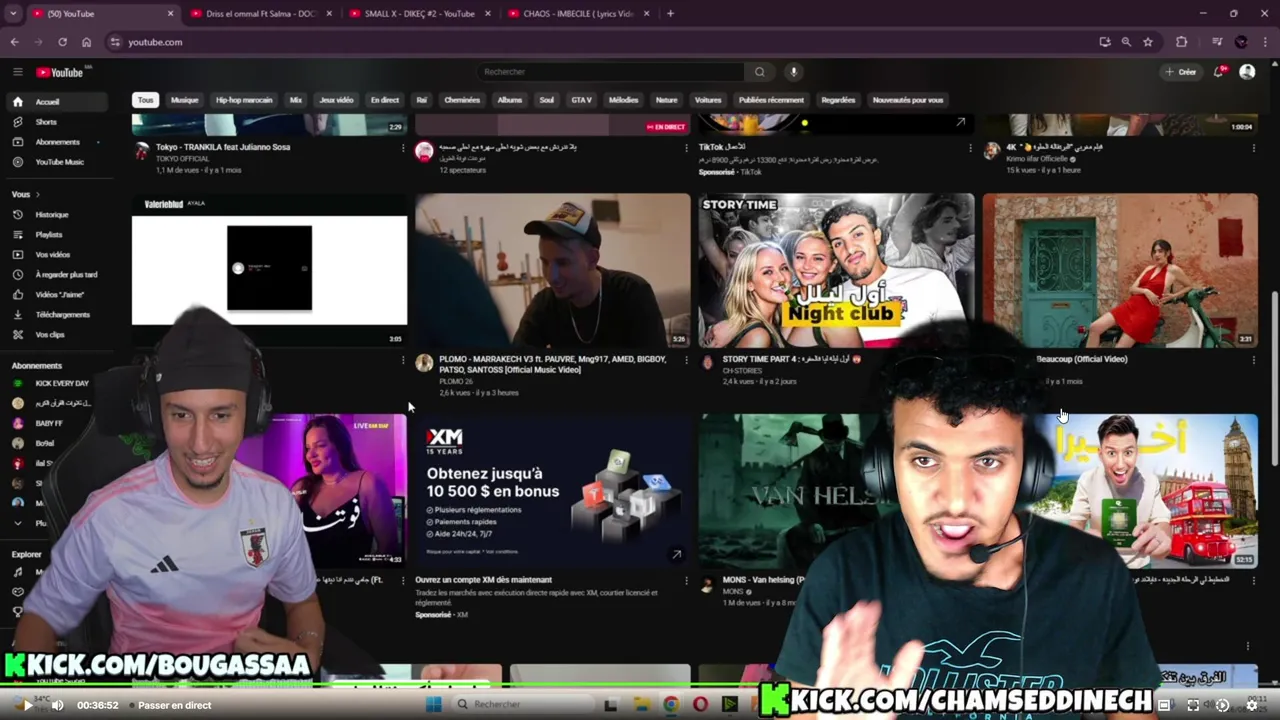This screenshot has height=720, width=1280.
Task: Open Accueil in the sidebar
Action: coord(58,102)
